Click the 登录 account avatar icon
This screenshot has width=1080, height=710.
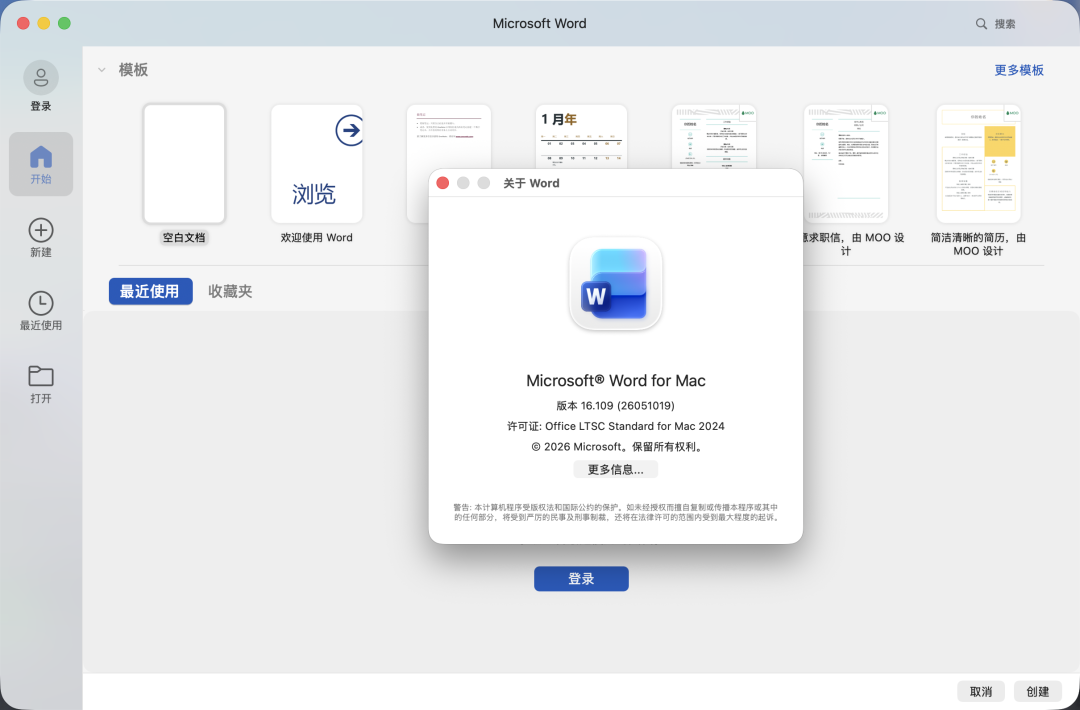41,77
